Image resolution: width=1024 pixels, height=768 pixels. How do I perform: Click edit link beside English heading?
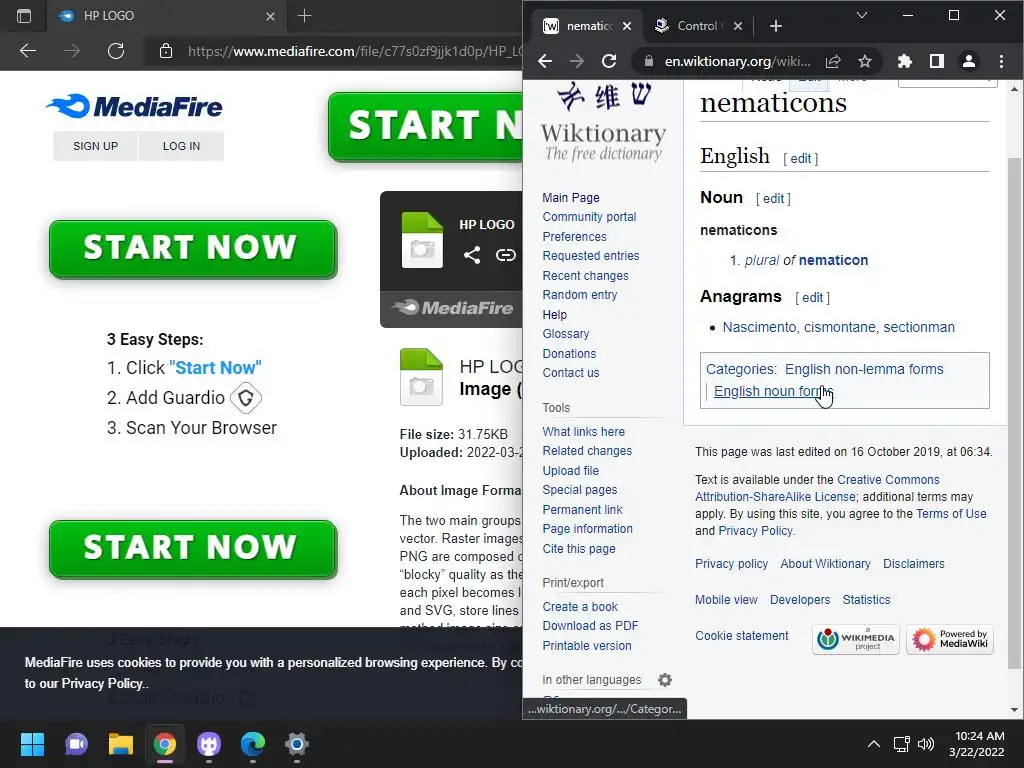click(x=801, y=159)
